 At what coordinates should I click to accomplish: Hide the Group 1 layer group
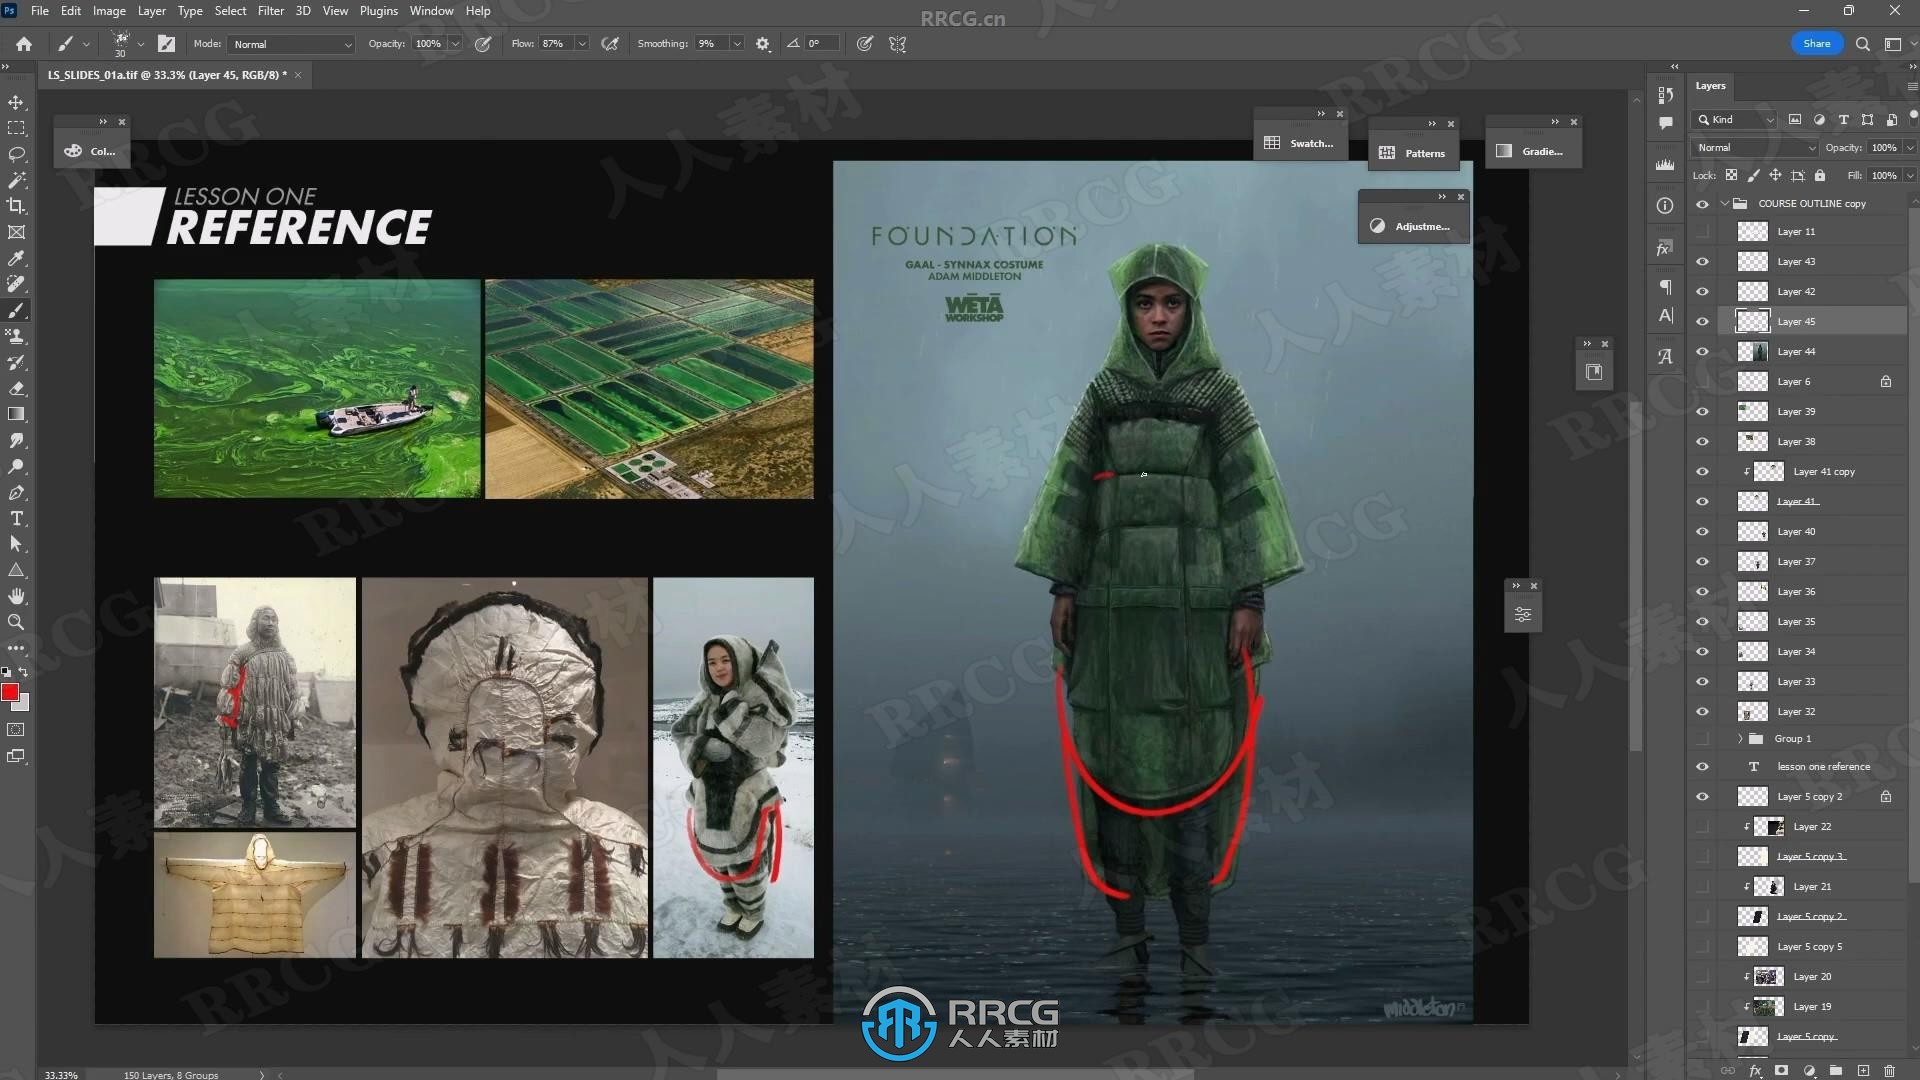click(x=1701, y=738)
